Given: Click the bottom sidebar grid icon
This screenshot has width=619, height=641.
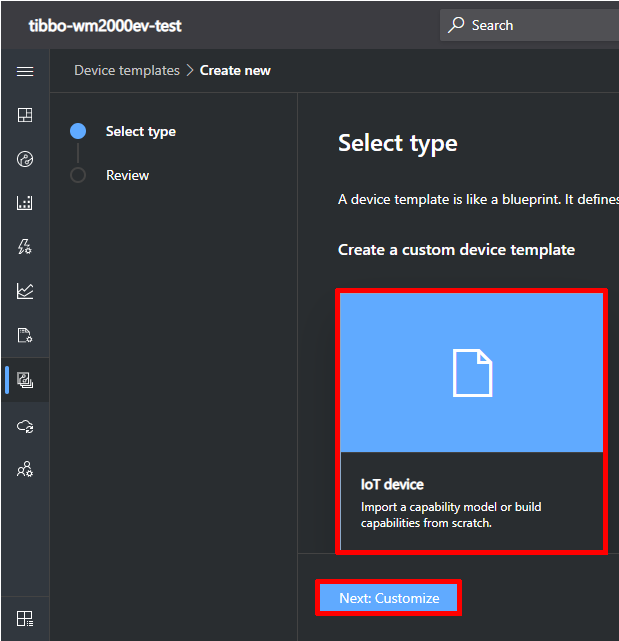Looking at the screenshot, I should coord(25,617).
